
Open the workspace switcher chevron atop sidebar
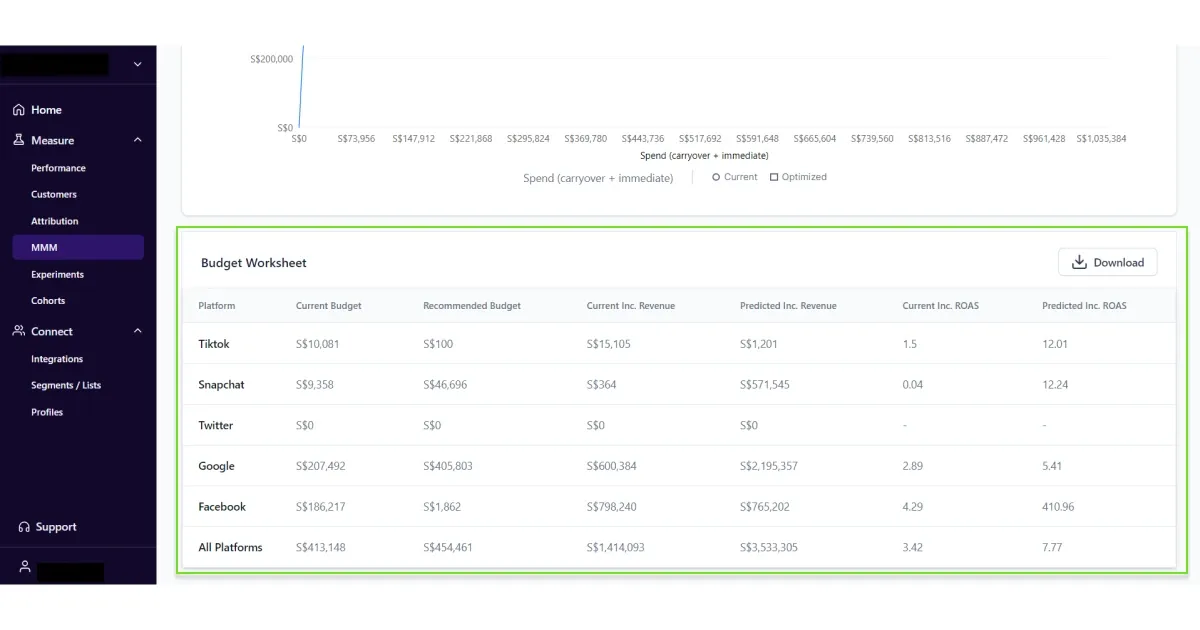137,65
